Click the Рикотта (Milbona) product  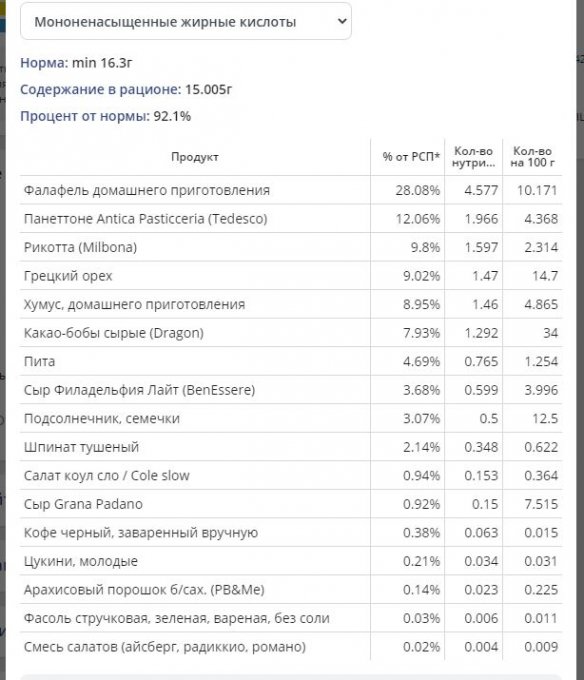[81, 247]
